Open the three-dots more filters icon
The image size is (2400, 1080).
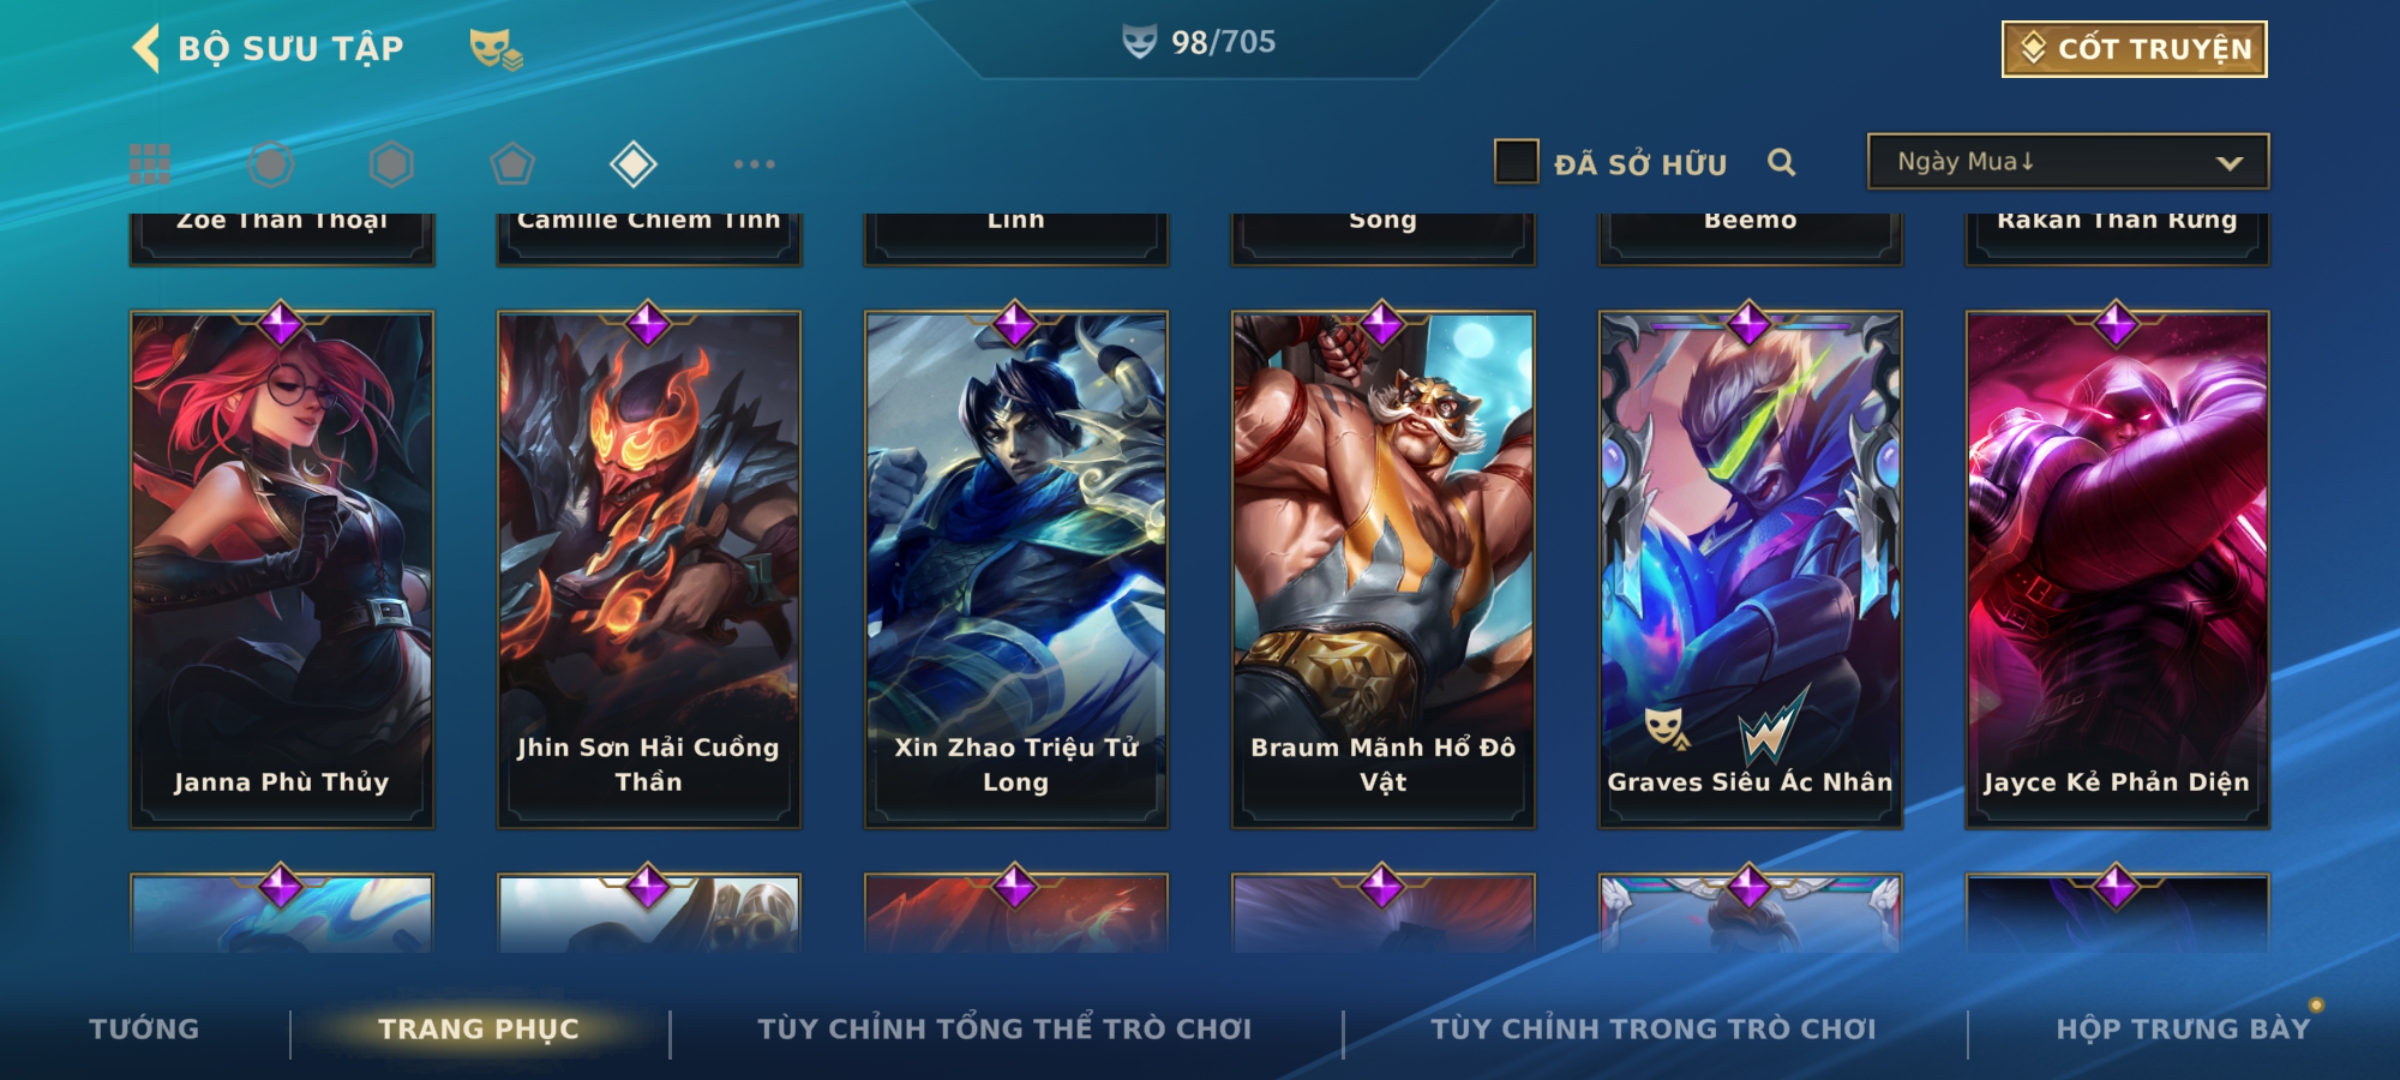coord(754,164)
